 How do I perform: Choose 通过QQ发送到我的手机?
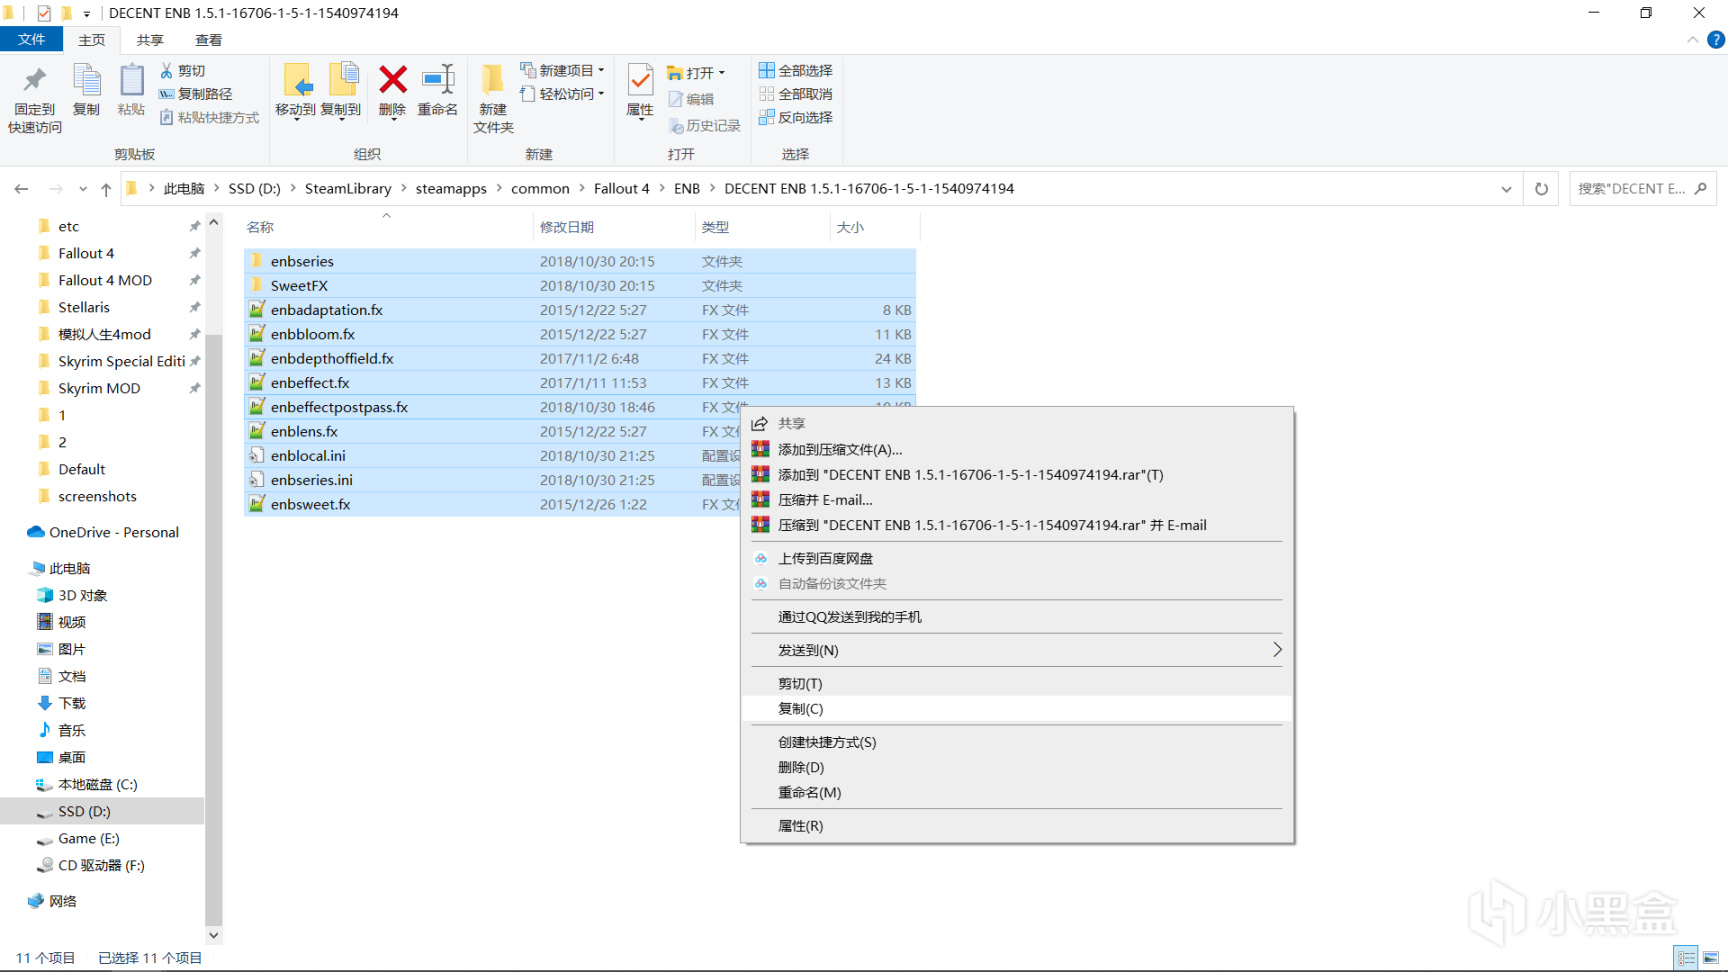1017,617
